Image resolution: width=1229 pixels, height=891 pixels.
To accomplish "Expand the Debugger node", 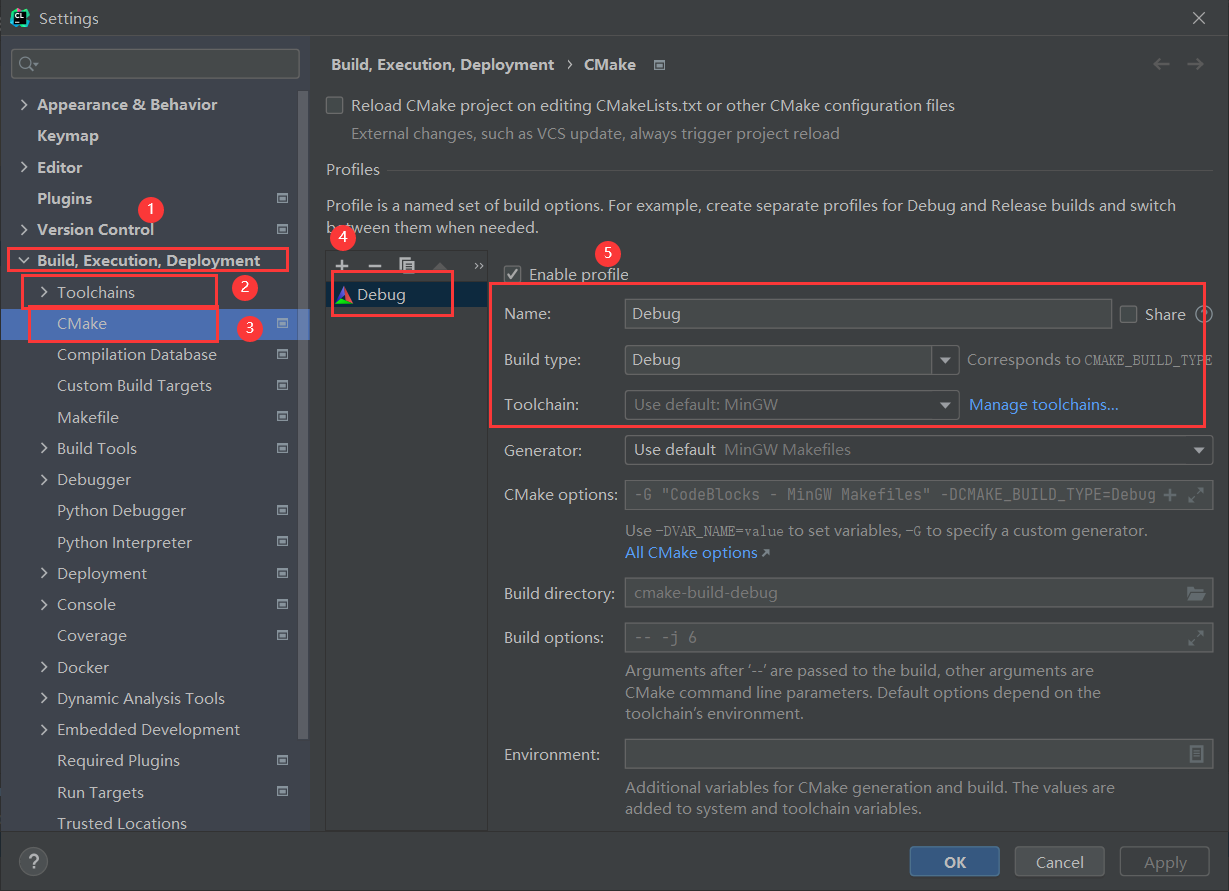I will [x=44, y=479].
